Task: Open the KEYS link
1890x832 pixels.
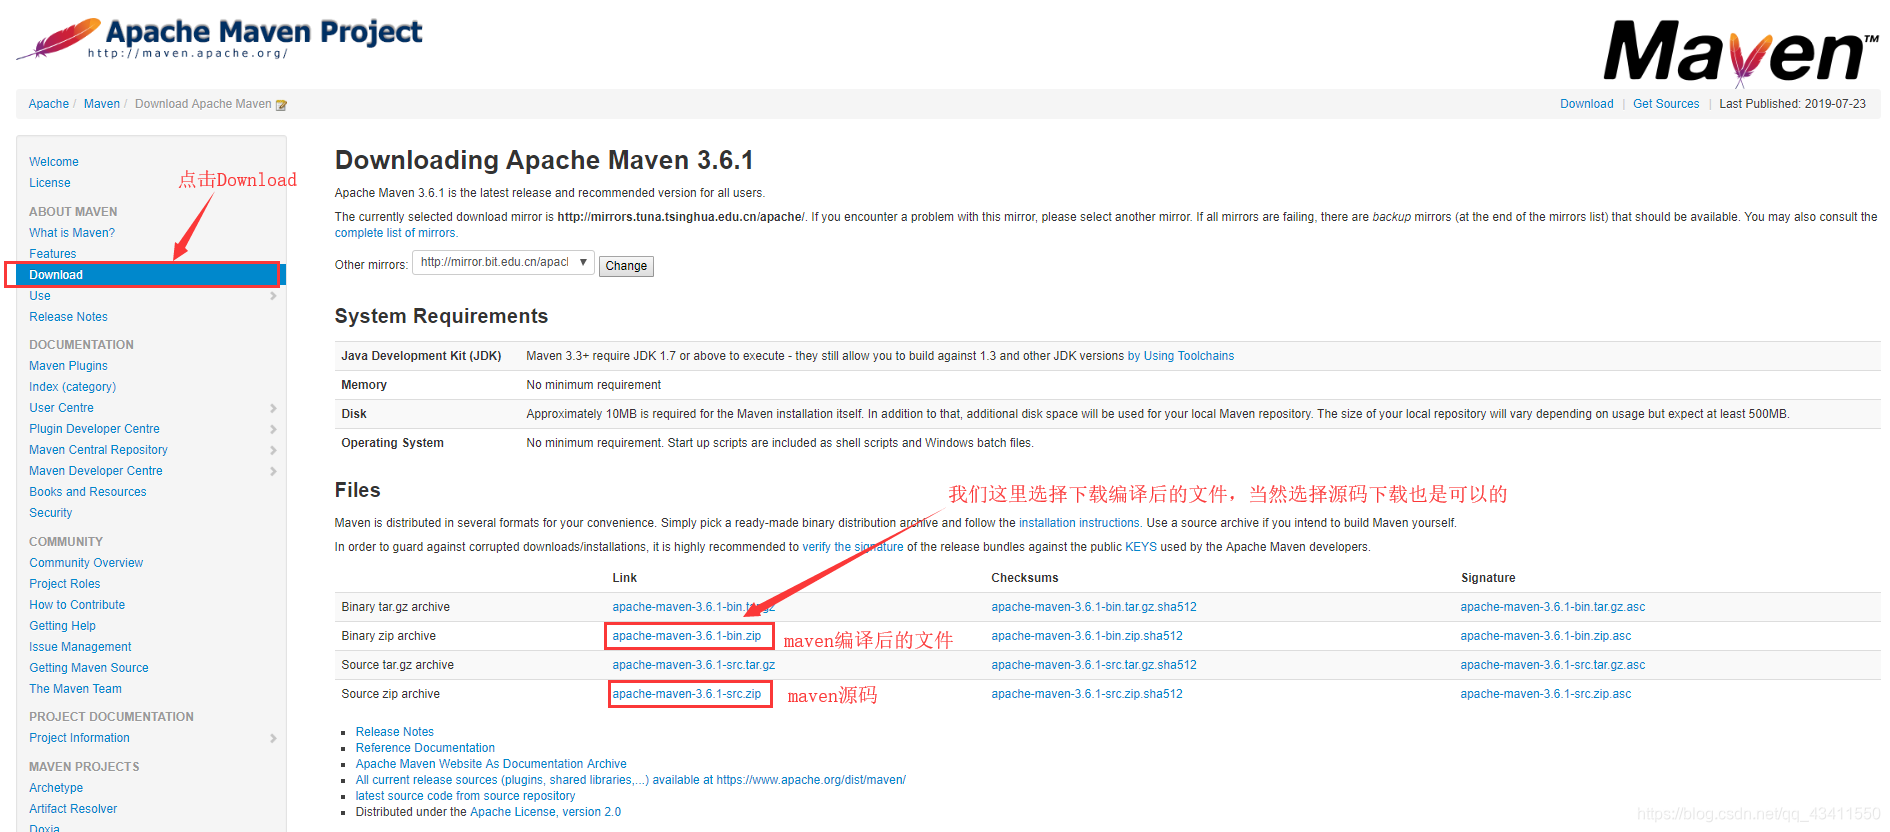Action: (x=1141, y=547)
